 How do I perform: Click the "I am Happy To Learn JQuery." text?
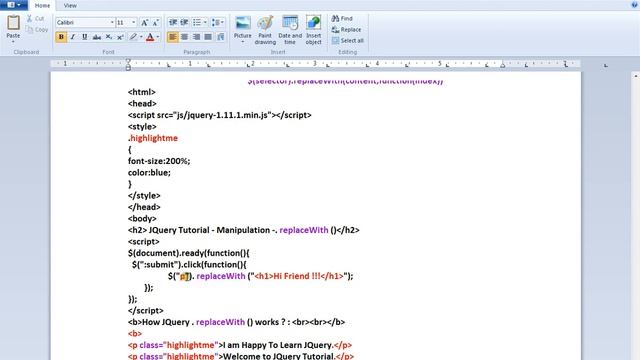pyautogui.click(x=278, y=345)
